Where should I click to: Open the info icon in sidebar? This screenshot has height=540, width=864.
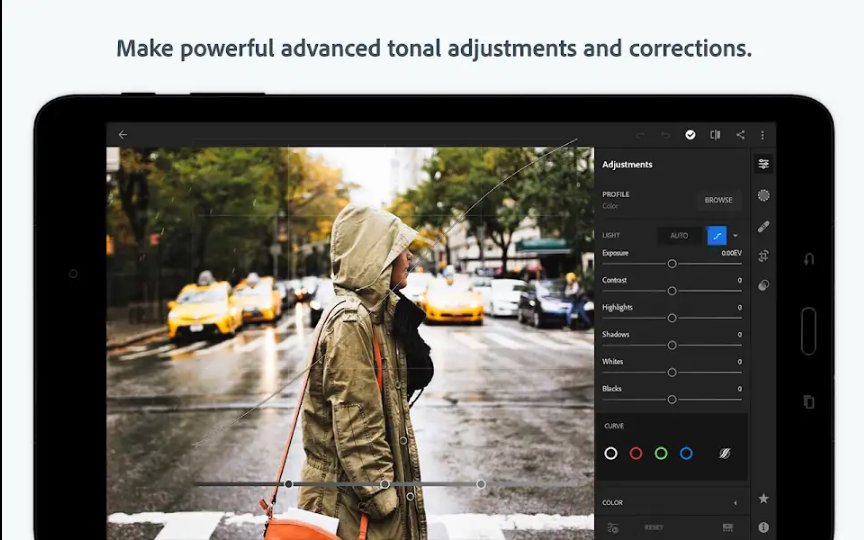763,527
